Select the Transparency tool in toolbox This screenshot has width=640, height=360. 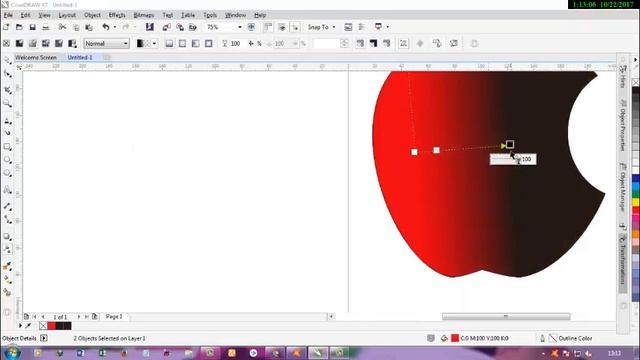pyautogui.click(x=7, y=249)
